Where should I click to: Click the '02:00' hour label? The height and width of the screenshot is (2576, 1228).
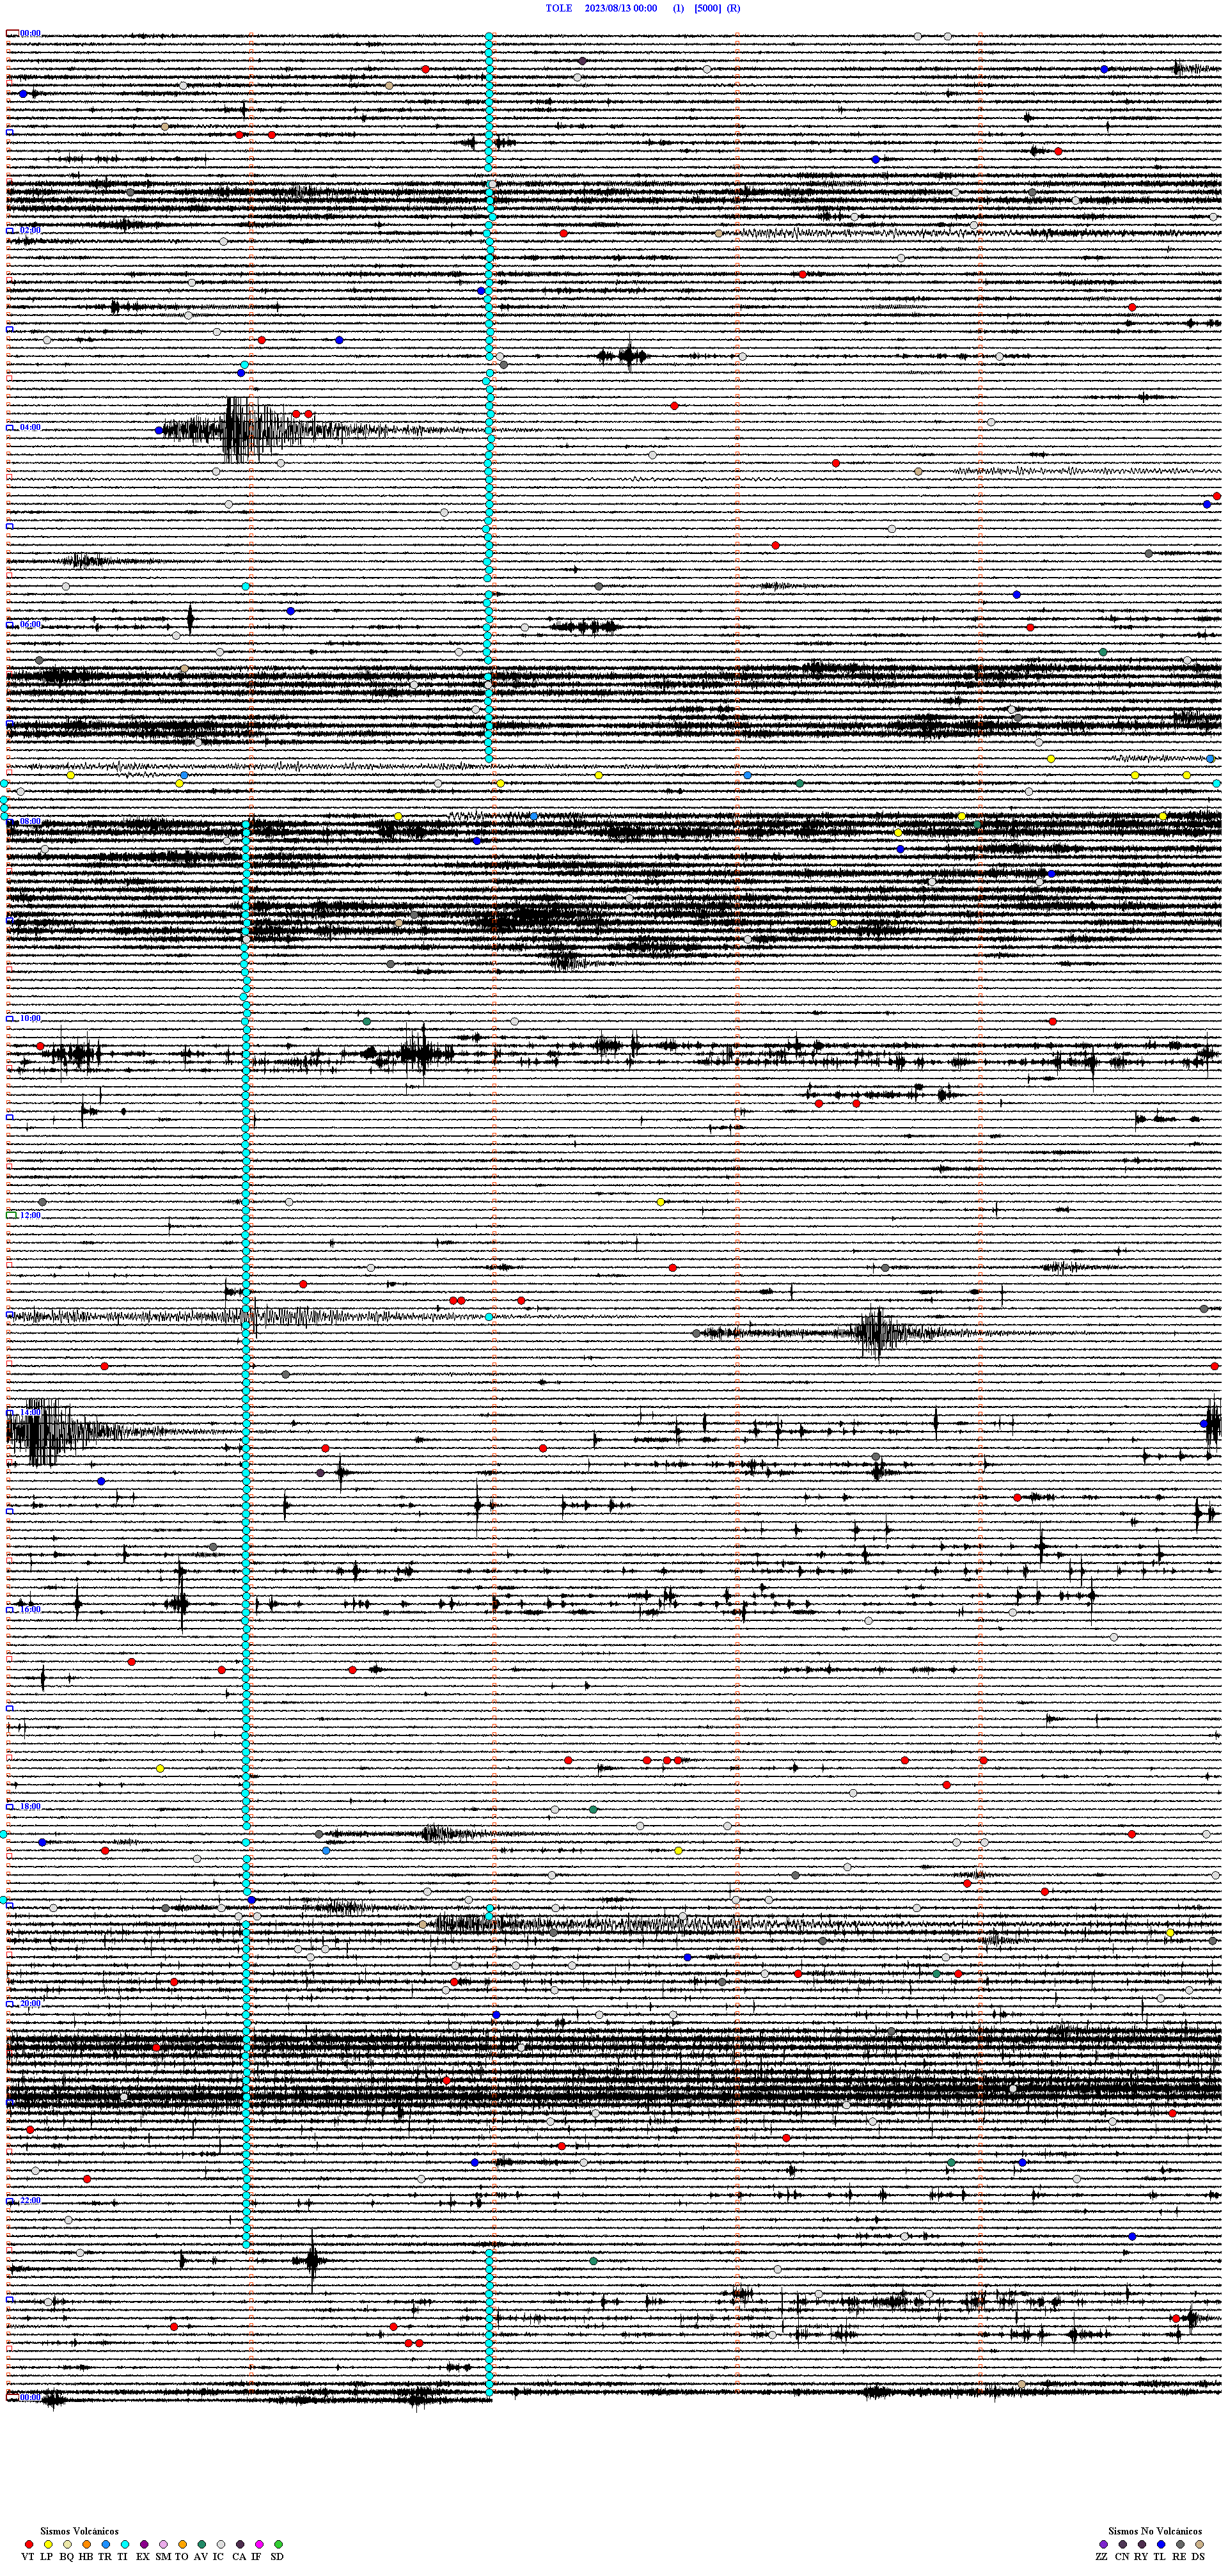(x=30, y=231)
